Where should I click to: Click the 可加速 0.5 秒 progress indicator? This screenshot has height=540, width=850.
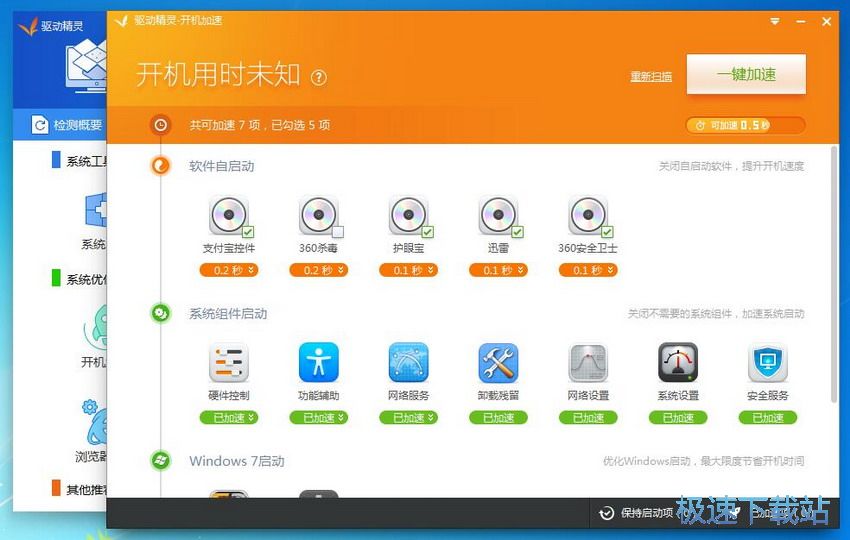(x=745, y=125)
